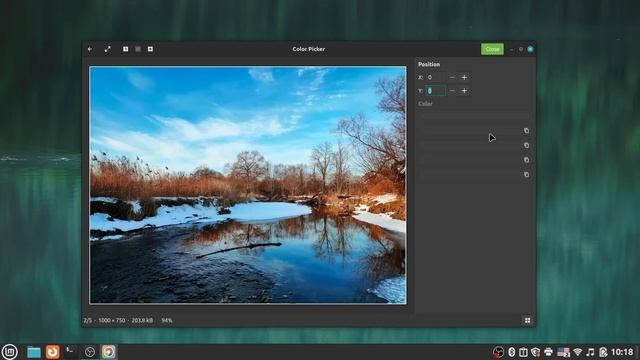Image resolution: width=640 pixels, height=360 pixels.
Task: Focus the X position input field
Action: [x=436, y=77]
